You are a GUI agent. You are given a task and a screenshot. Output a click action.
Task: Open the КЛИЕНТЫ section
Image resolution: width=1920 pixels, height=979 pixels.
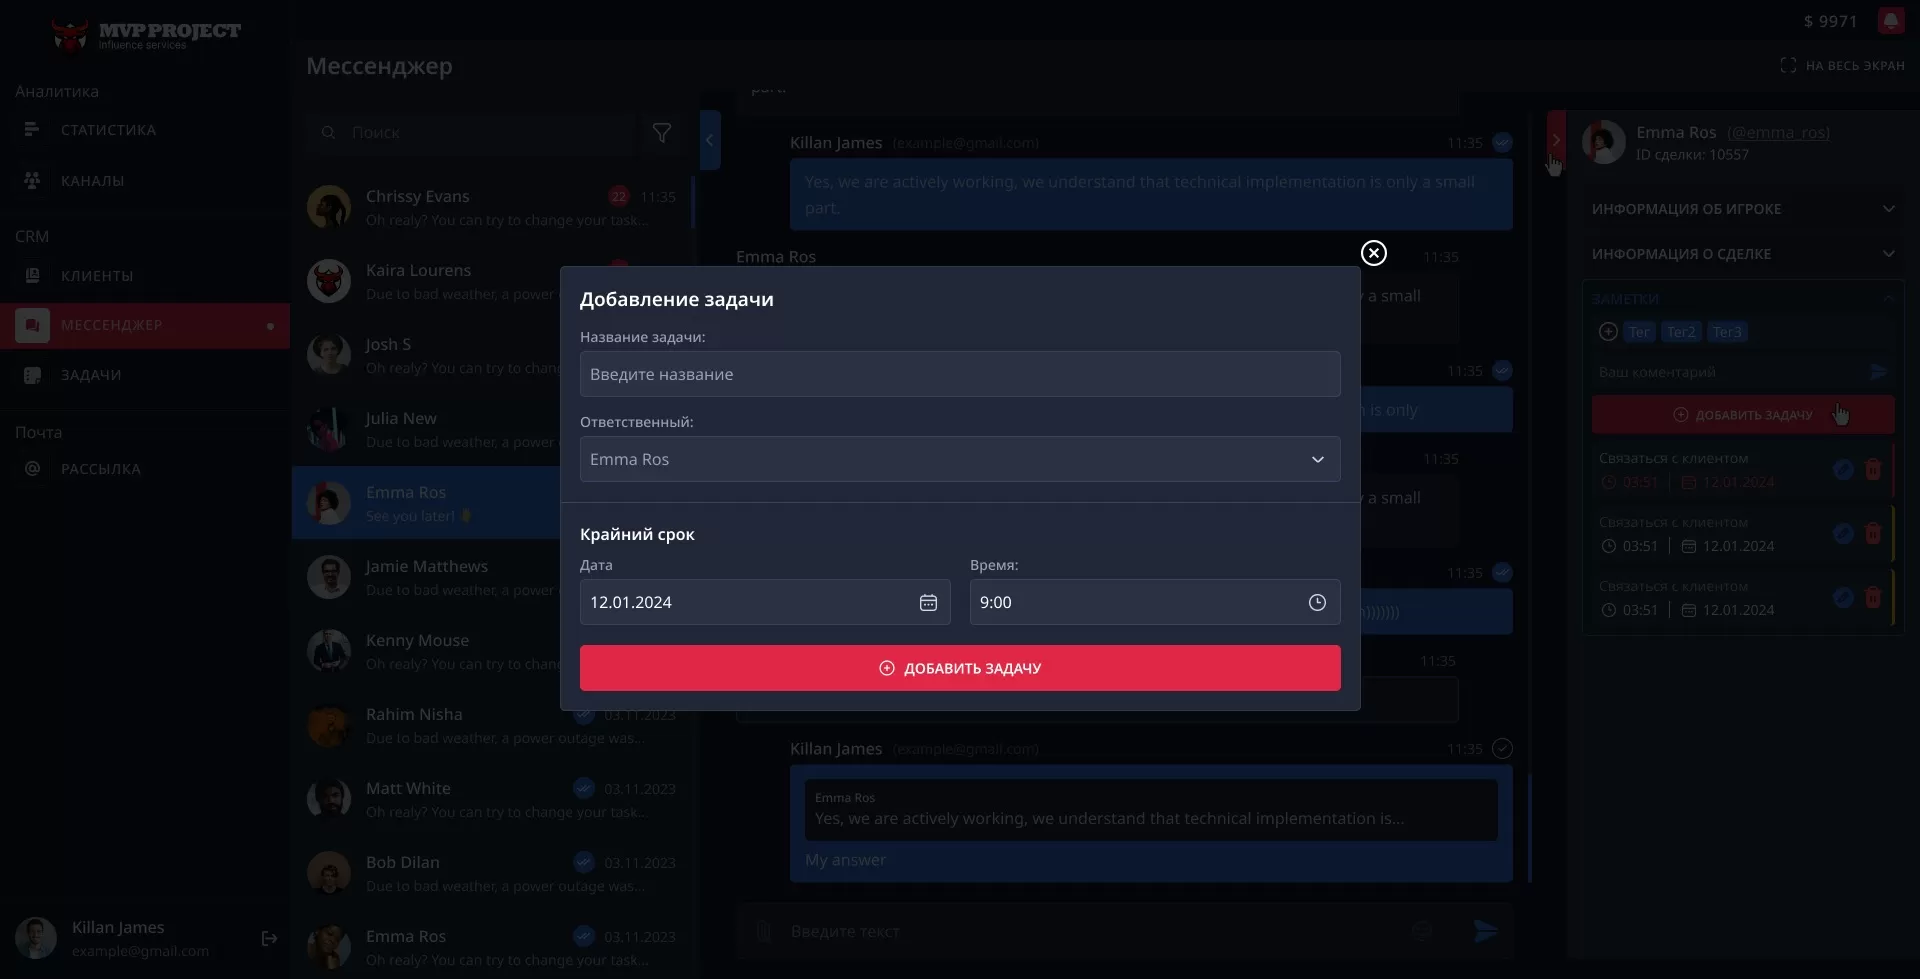click(96, 275)
